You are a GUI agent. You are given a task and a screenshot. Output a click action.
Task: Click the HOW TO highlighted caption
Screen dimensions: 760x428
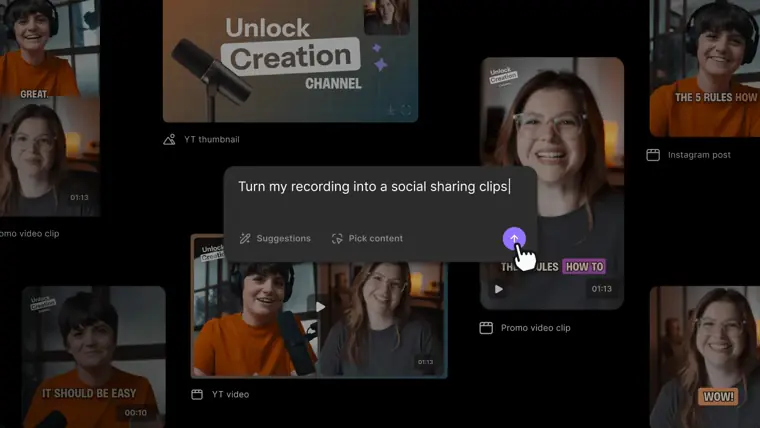pos(585,267)
